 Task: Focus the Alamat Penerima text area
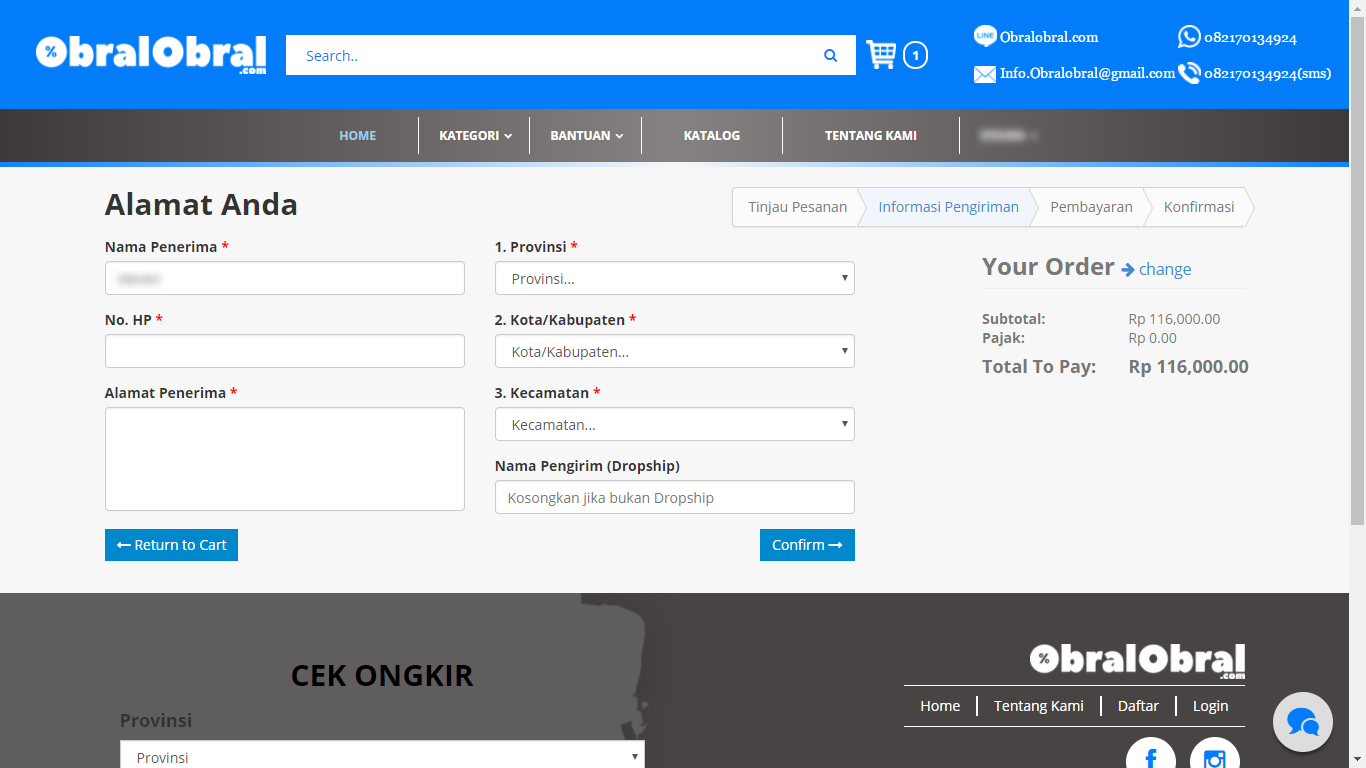[284, 458]
